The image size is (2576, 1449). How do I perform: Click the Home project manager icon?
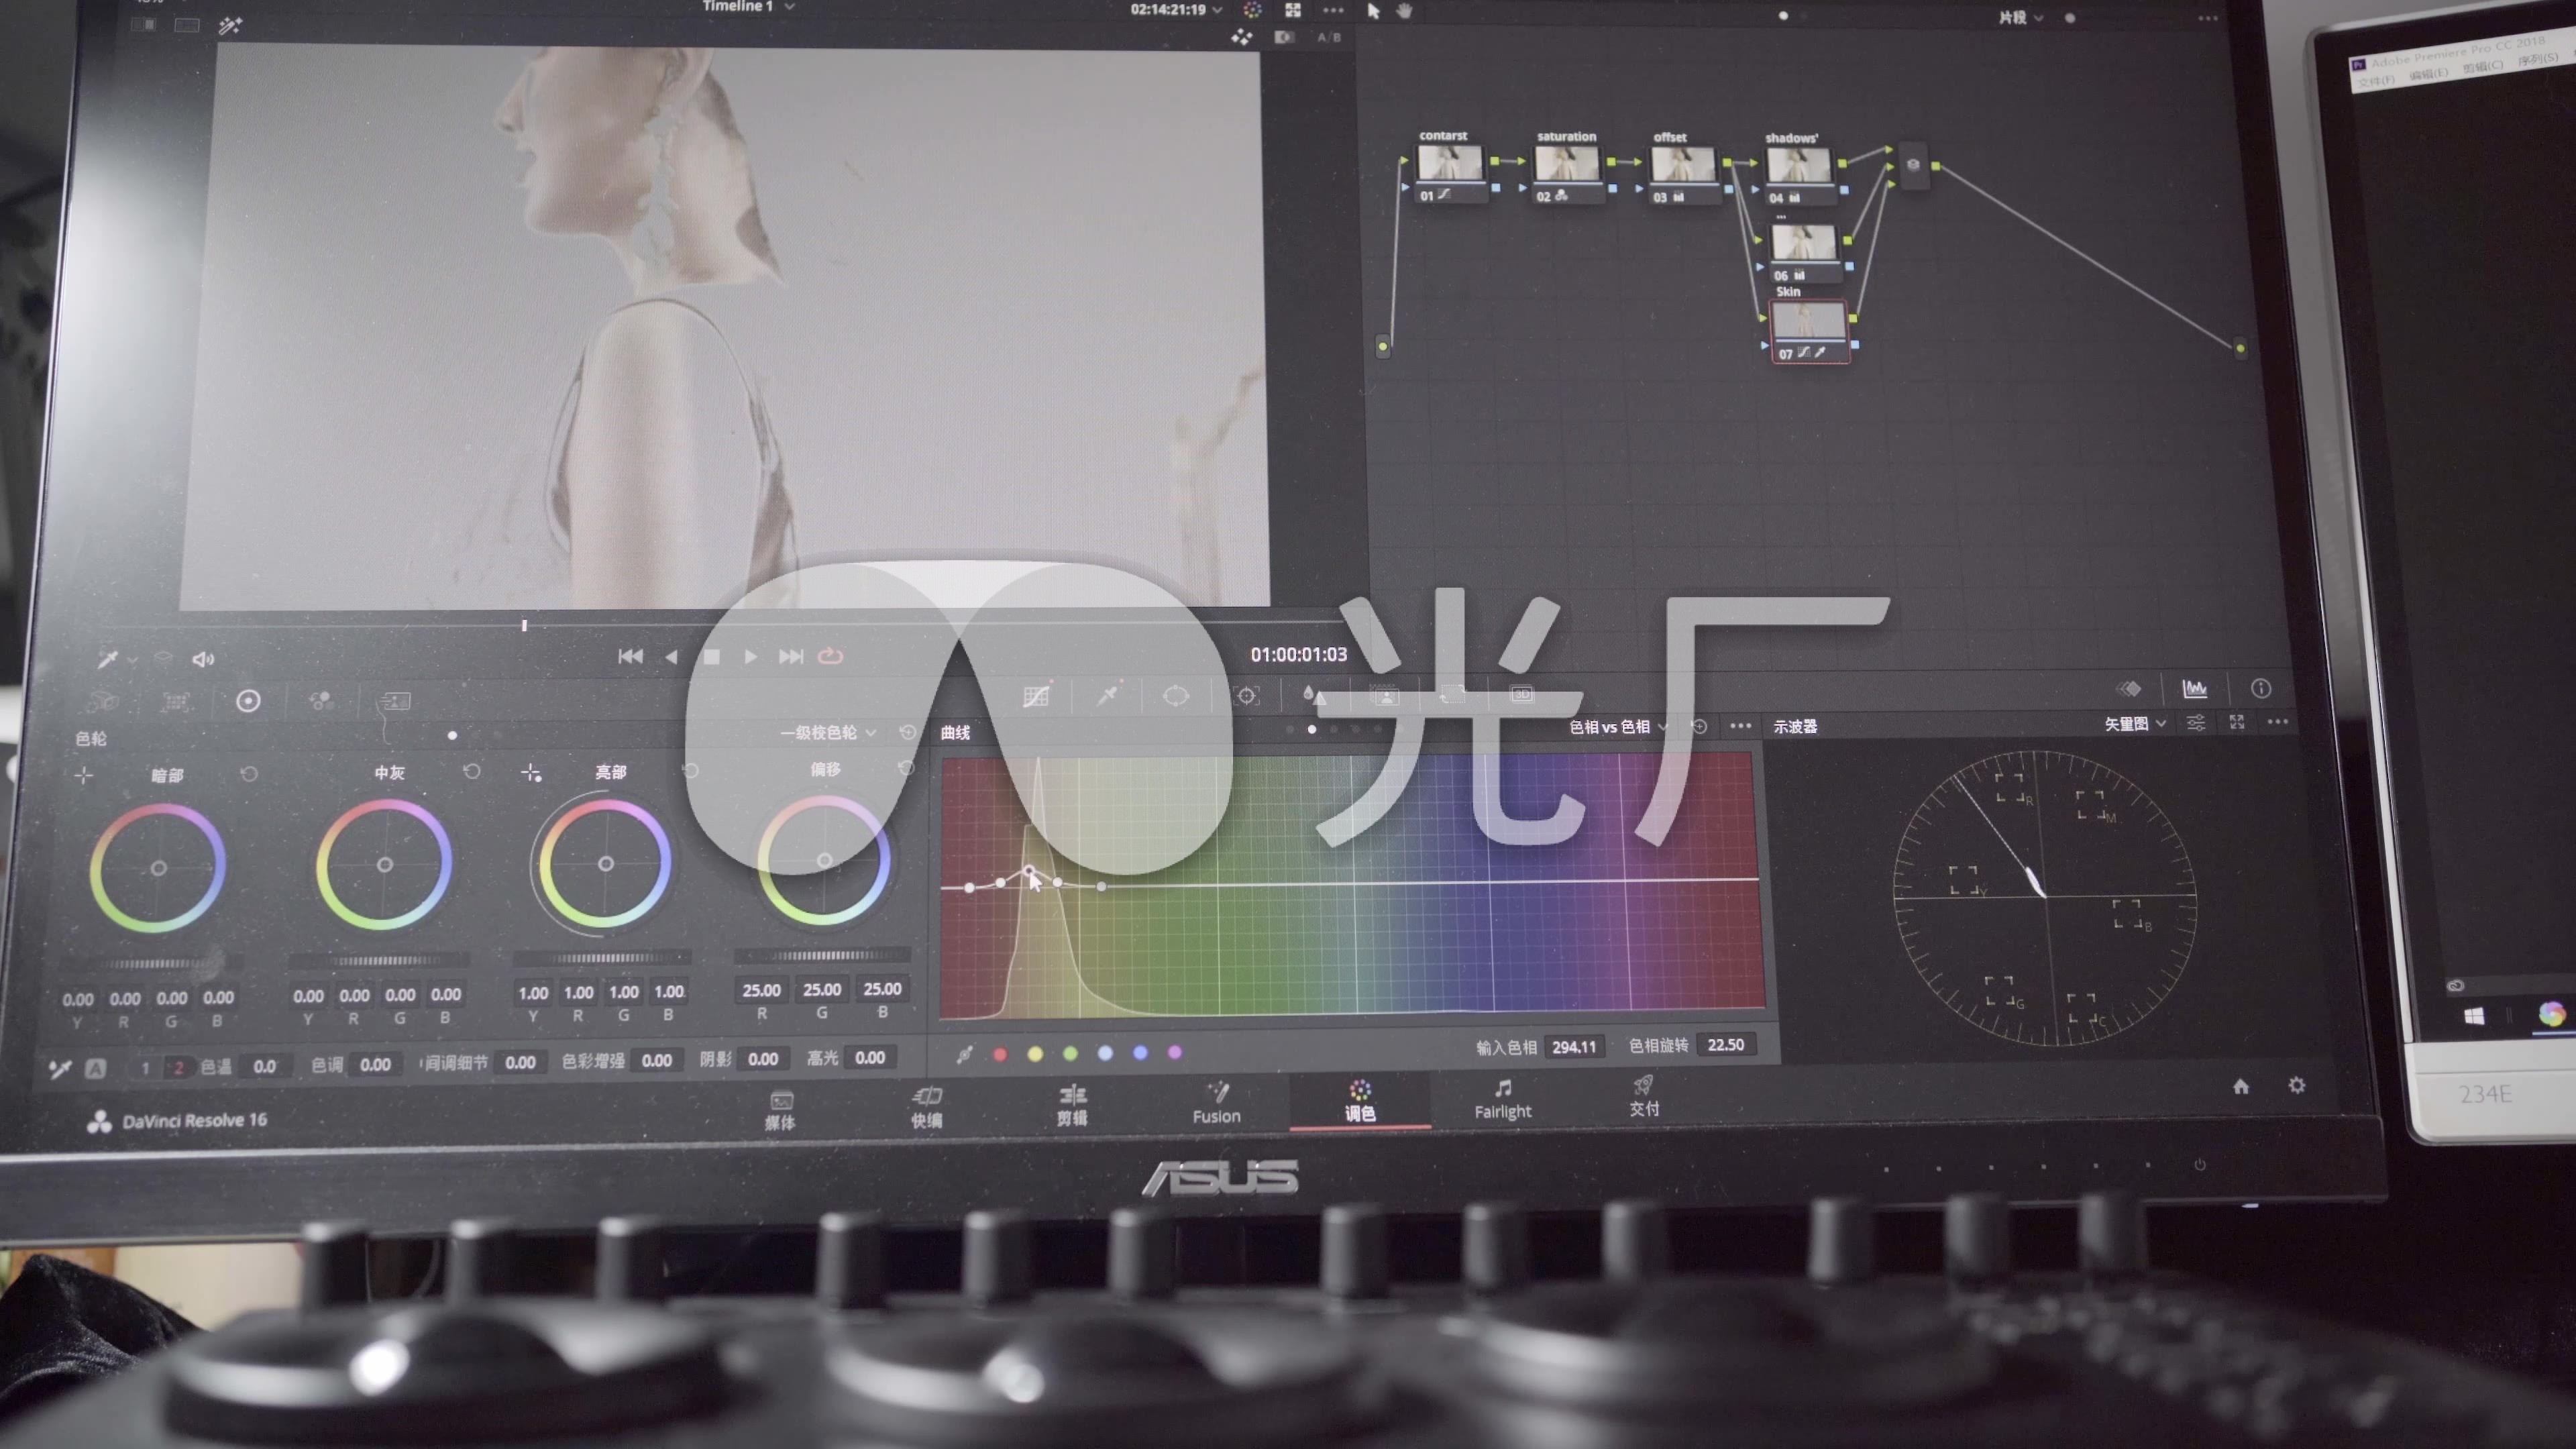(2241, 1086)
